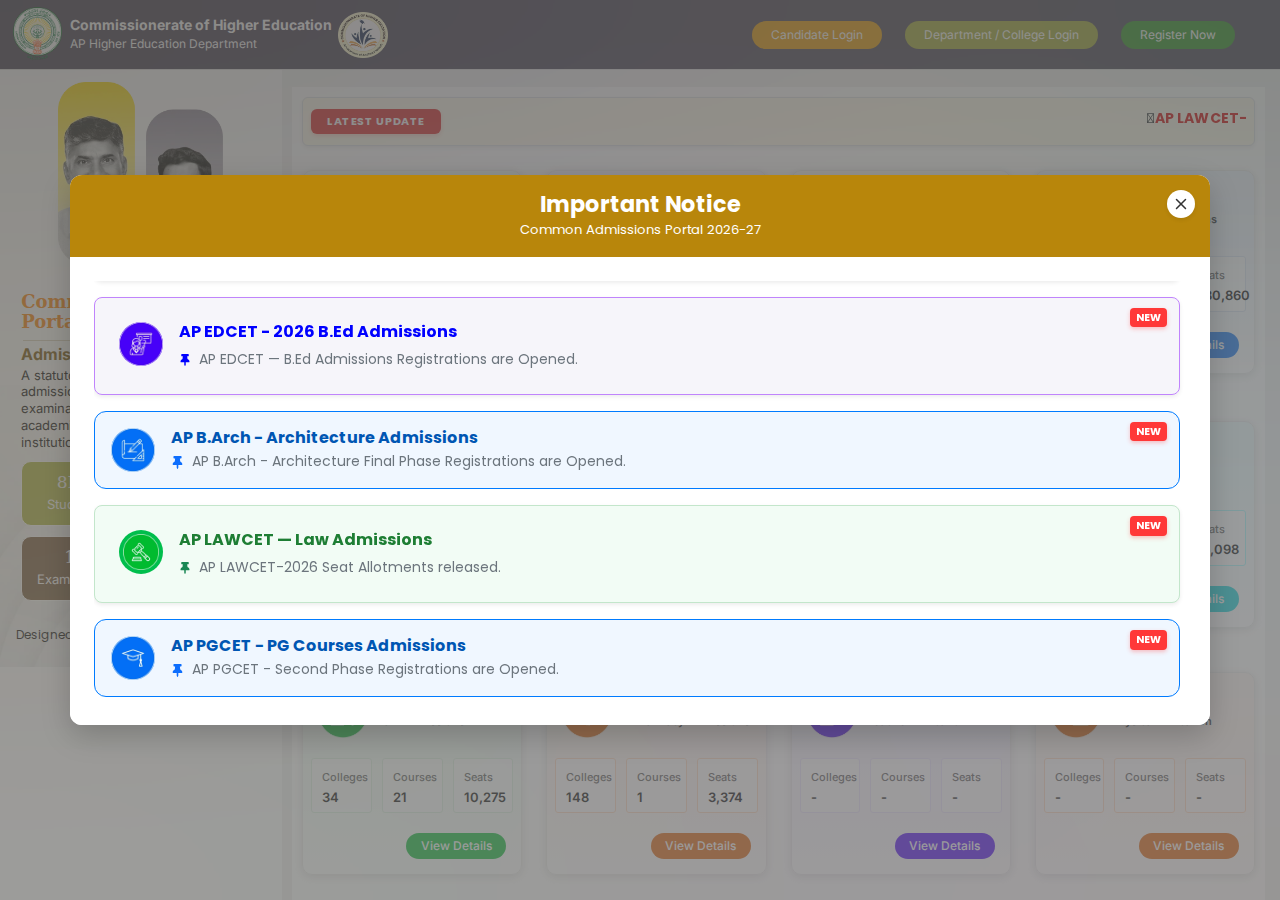Click View Details on the 148 colleges card
This screenshot has height=900, width=1280.
coord(701,846)
